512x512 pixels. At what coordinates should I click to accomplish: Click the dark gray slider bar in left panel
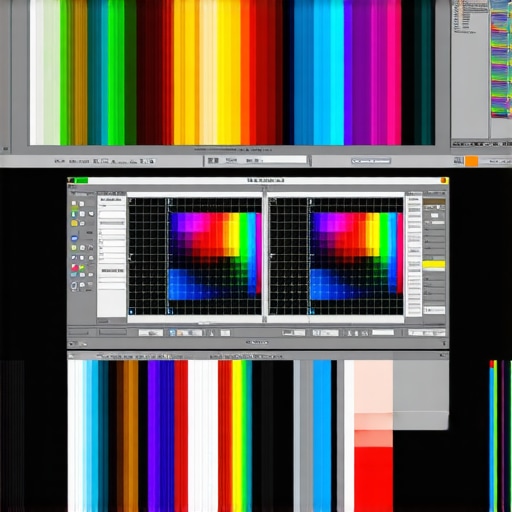tap(112, 223)
